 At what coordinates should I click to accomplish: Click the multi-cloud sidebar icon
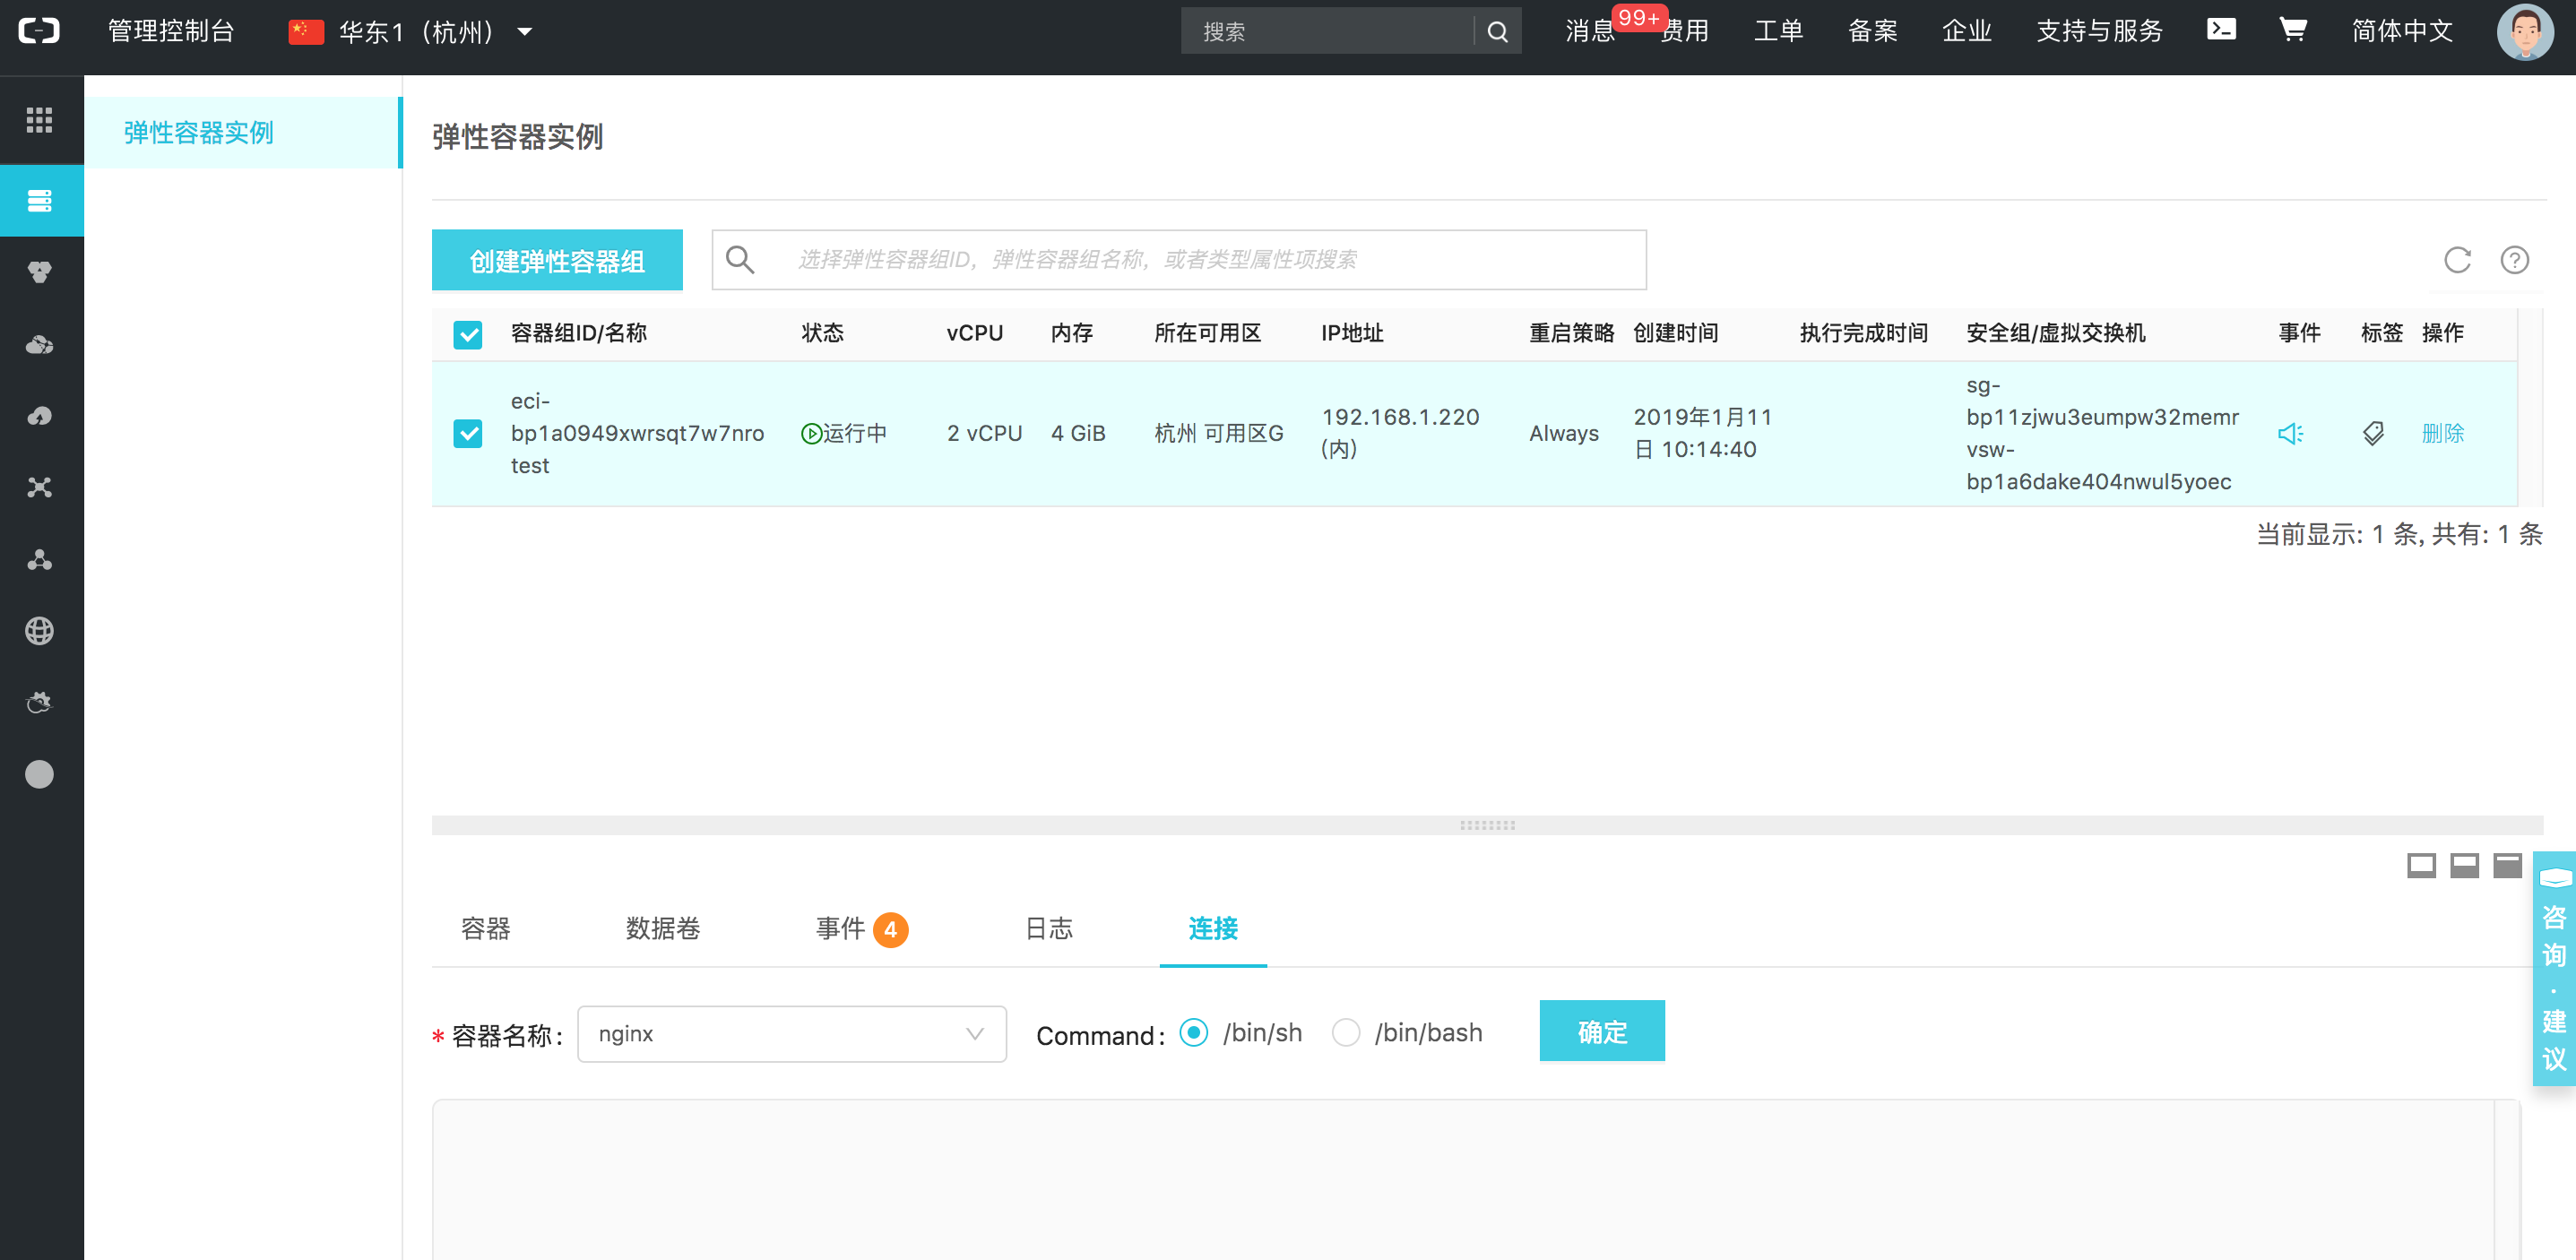point(40,344)
